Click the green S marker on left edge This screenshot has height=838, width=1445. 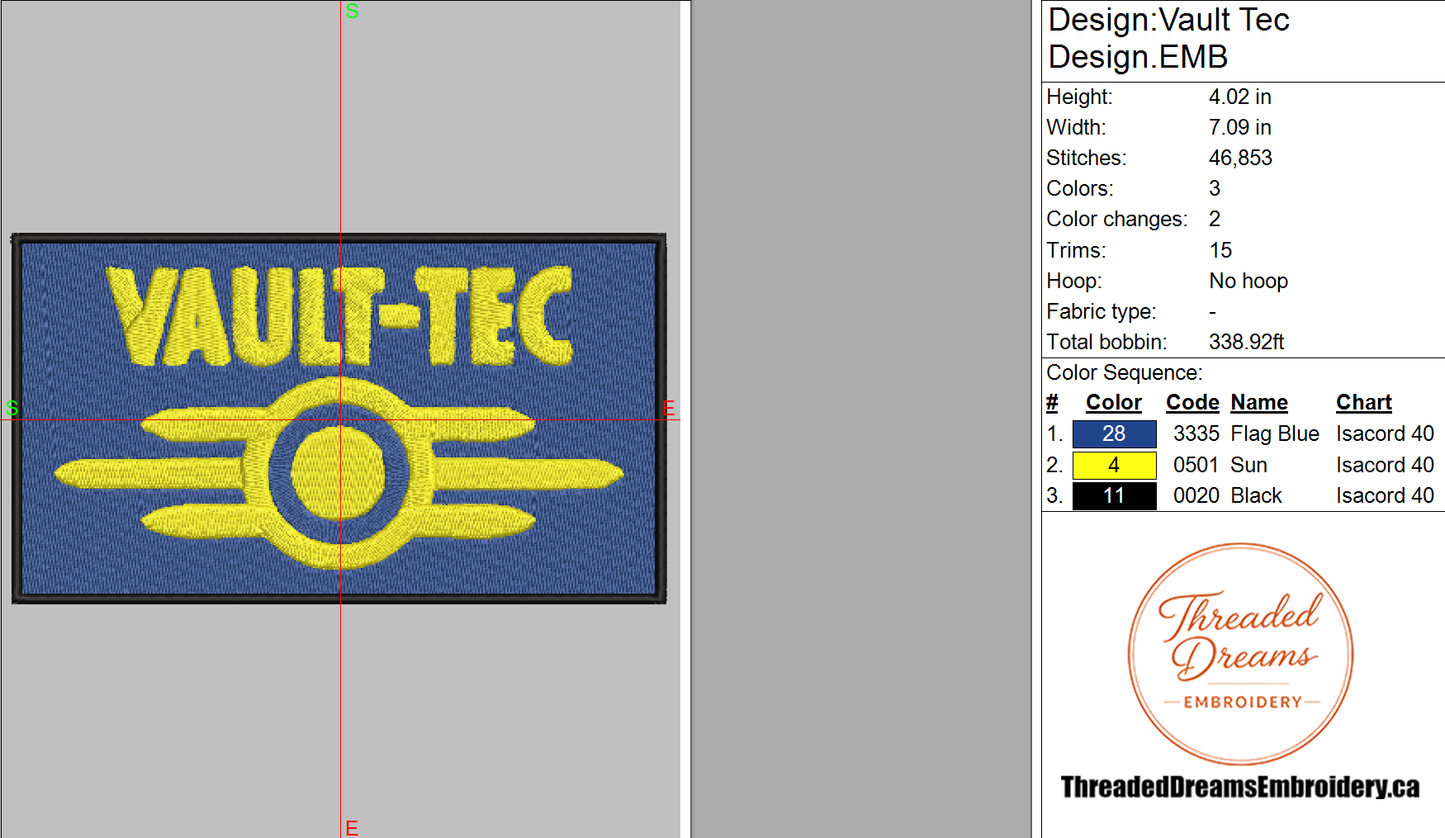[12, 408]
